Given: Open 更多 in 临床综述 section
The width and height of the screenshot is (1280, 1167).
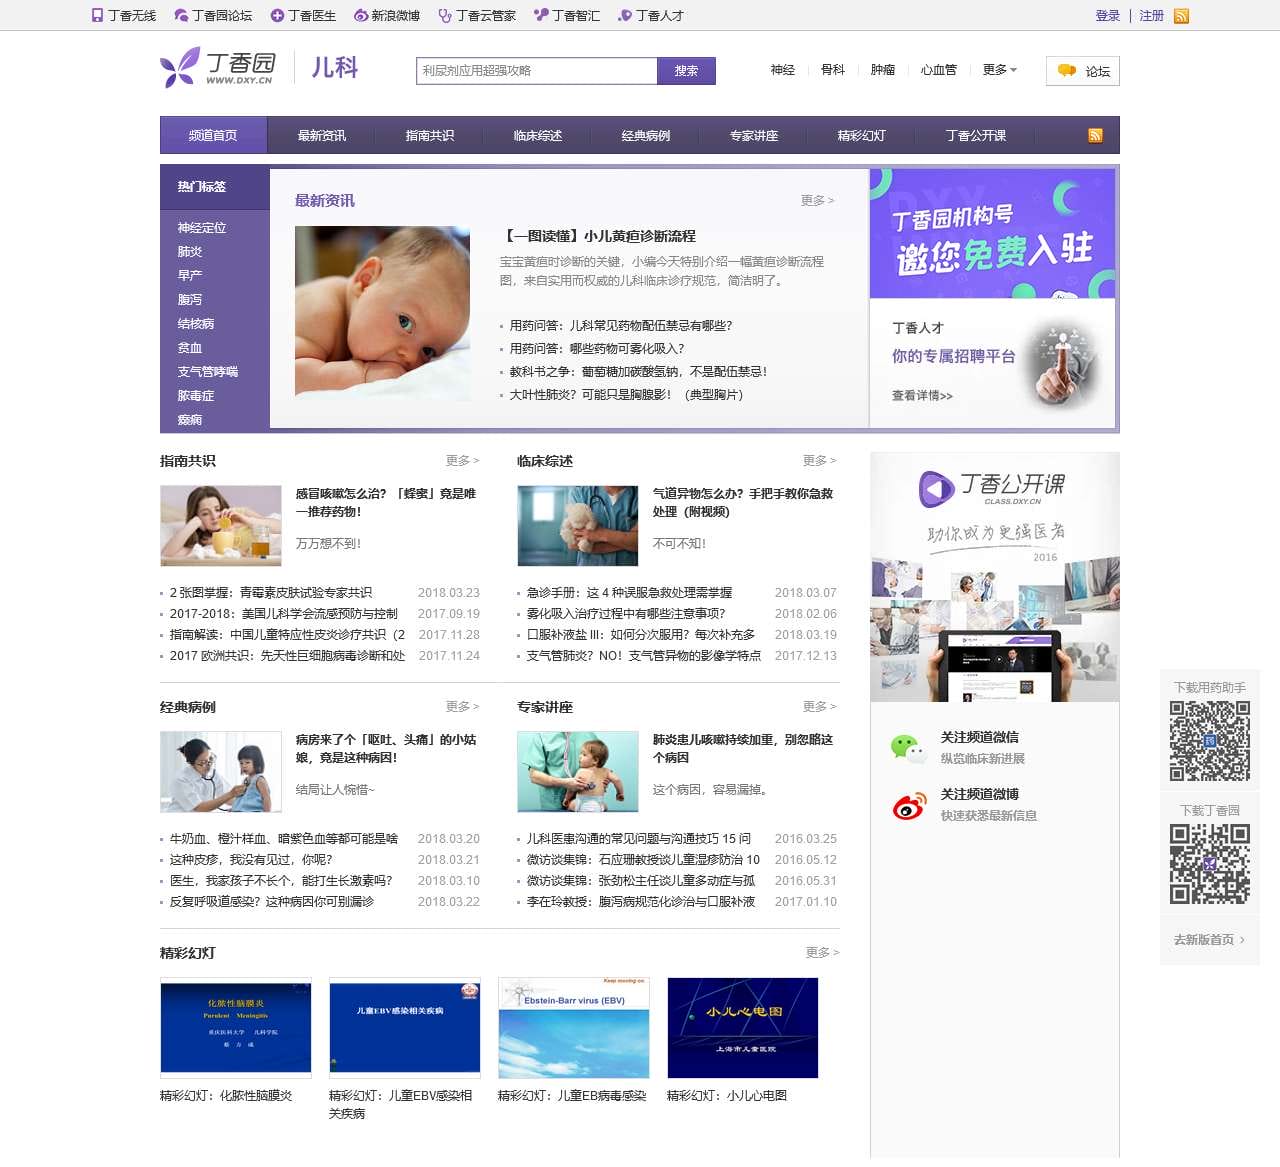Looking at the screenshot, I should click(819, 460).
